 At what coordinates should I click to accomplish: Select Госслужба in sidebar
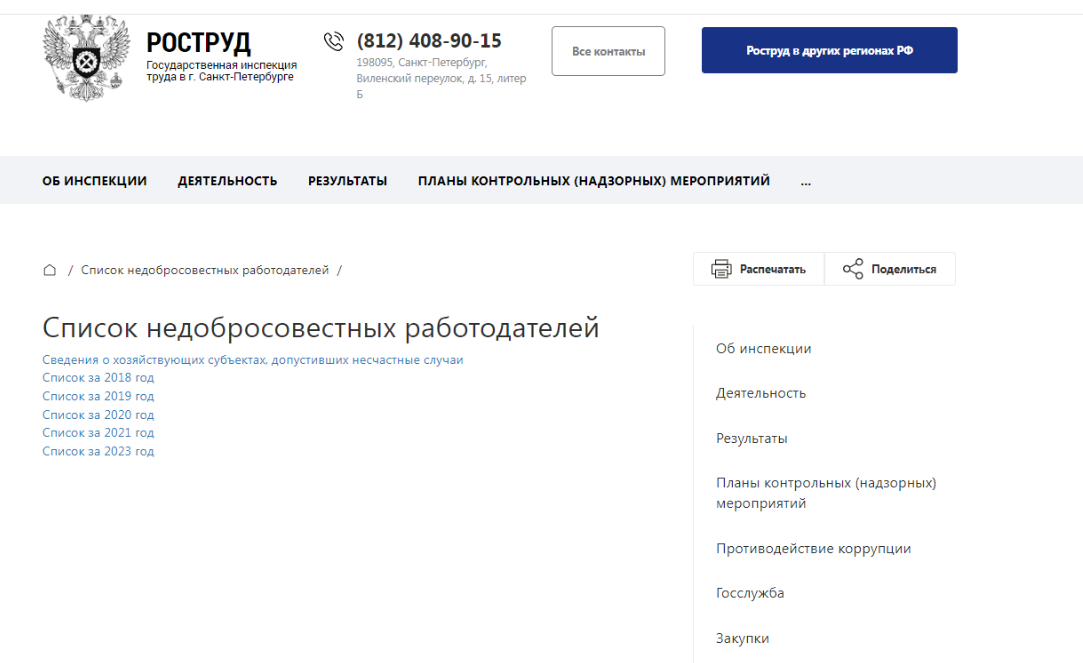(750, 593)
